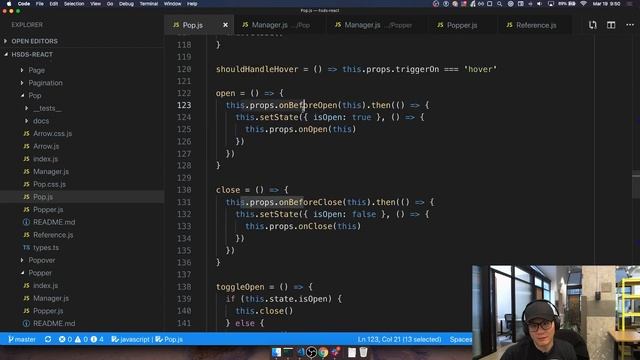Close the Pop.js editor tab
640x360 pixels.
point(225,25)
